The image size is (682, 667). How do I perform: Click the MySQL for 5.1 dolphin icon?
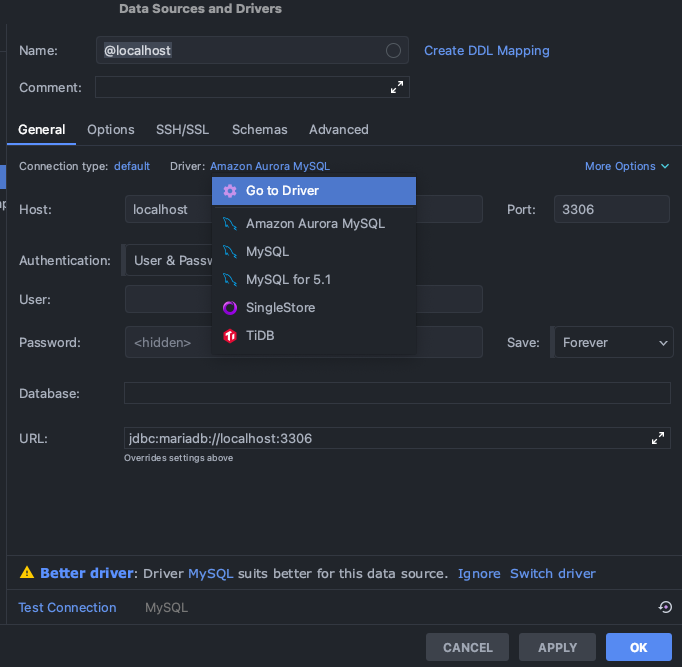point(230,279)
